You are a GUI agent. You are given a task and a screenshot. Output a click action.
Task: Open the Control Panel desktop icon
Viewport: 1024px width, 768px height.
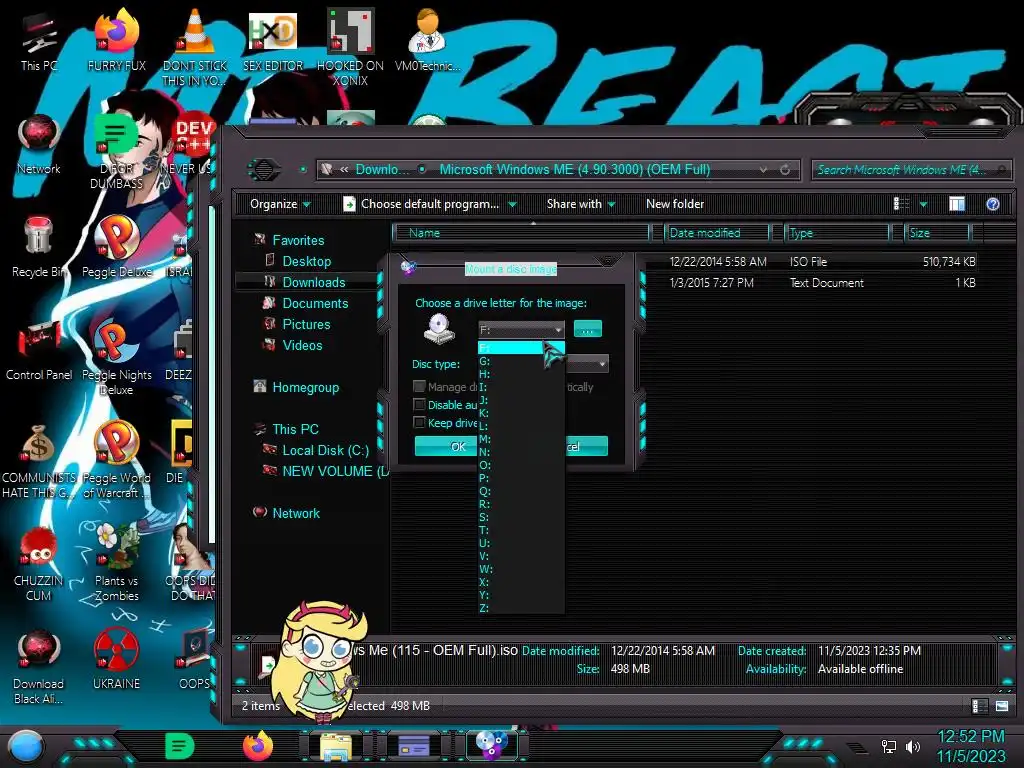[39, 351]
